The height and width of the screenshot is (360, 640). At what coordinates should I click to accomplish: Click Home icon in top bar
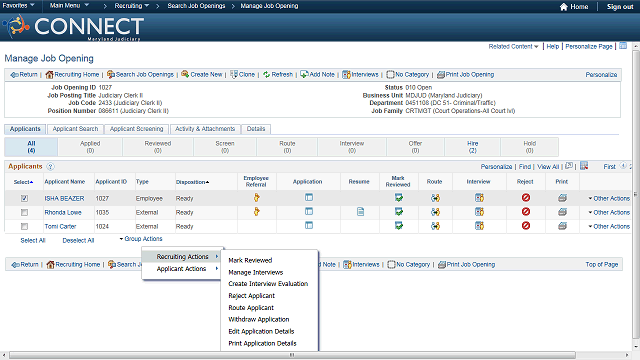click(x=564, y=7)
